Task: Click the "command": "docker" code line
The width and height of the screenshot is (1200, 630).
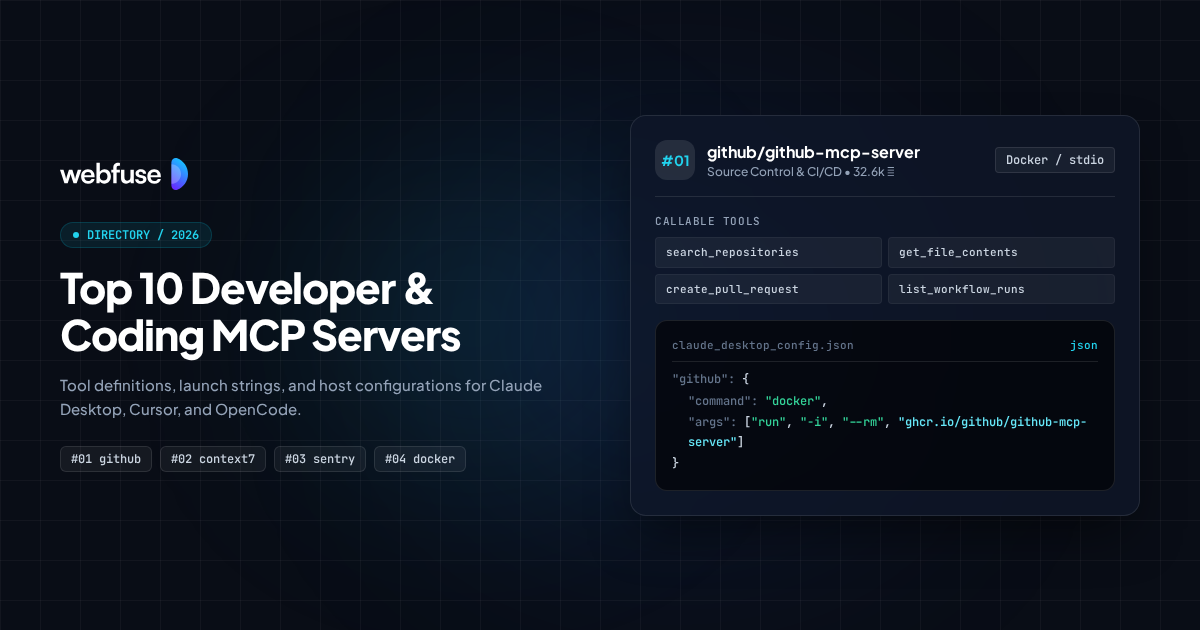Action: 758,400
